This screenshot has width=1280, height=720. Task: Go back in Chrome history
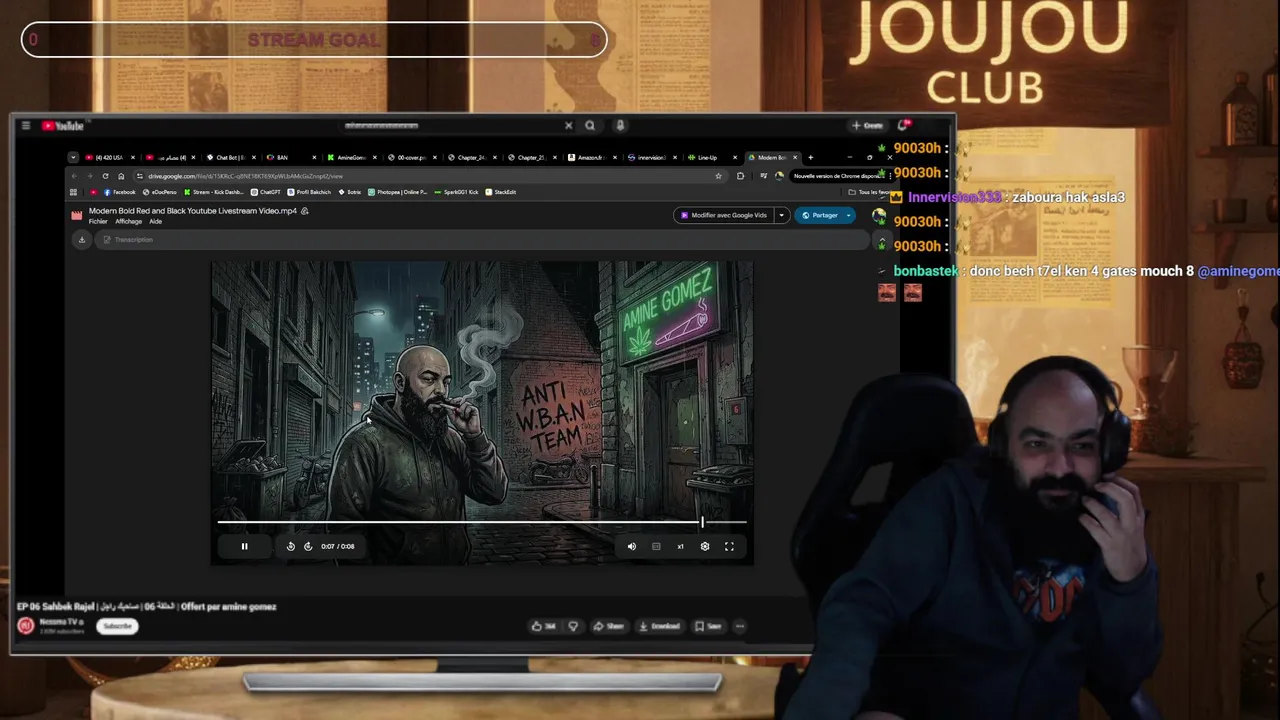(74, 176)
